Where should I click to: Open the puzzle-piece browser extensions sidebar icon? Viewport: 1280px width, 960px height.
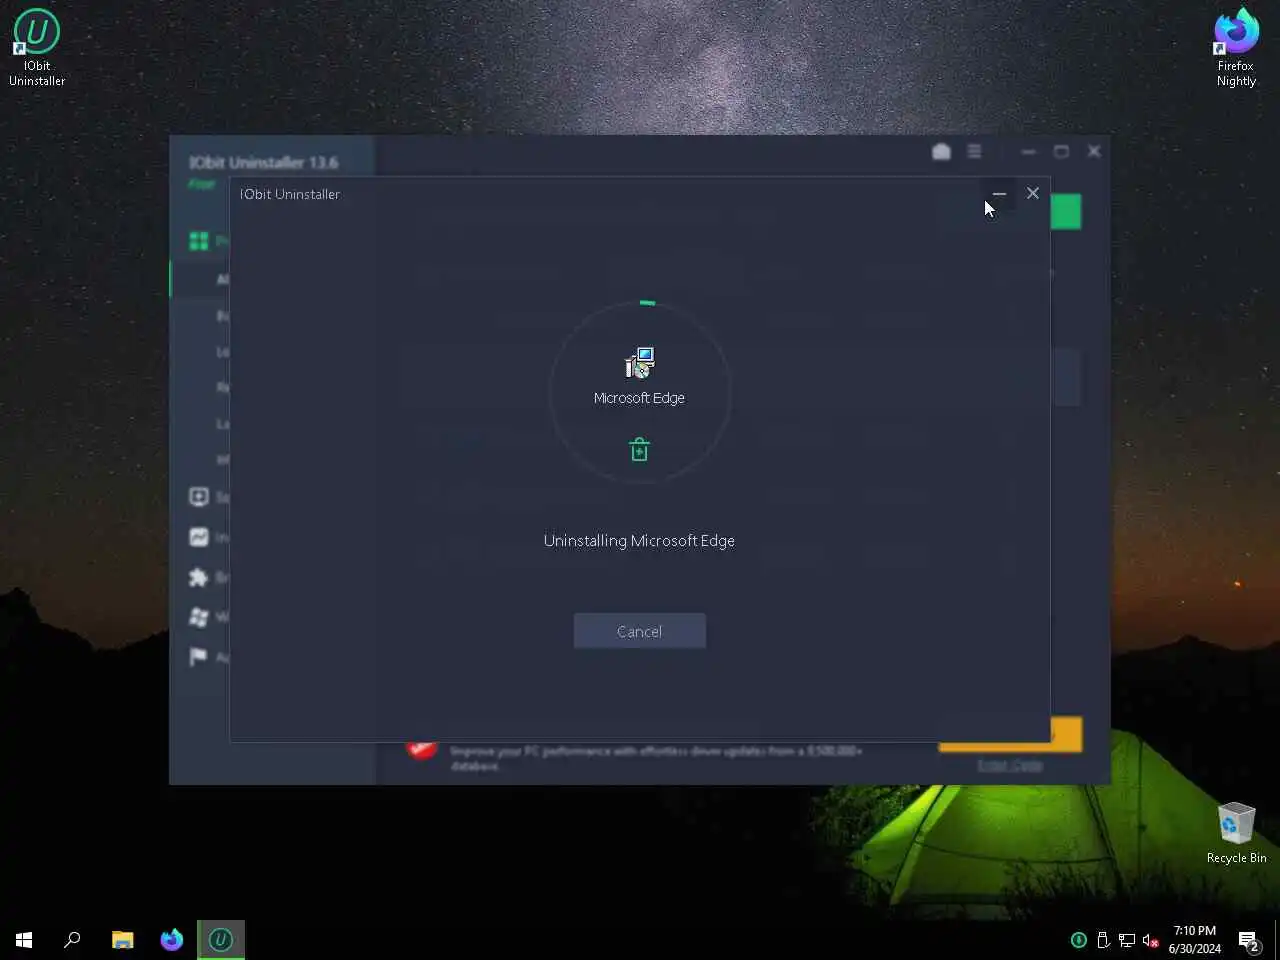(x=199, y=577)
